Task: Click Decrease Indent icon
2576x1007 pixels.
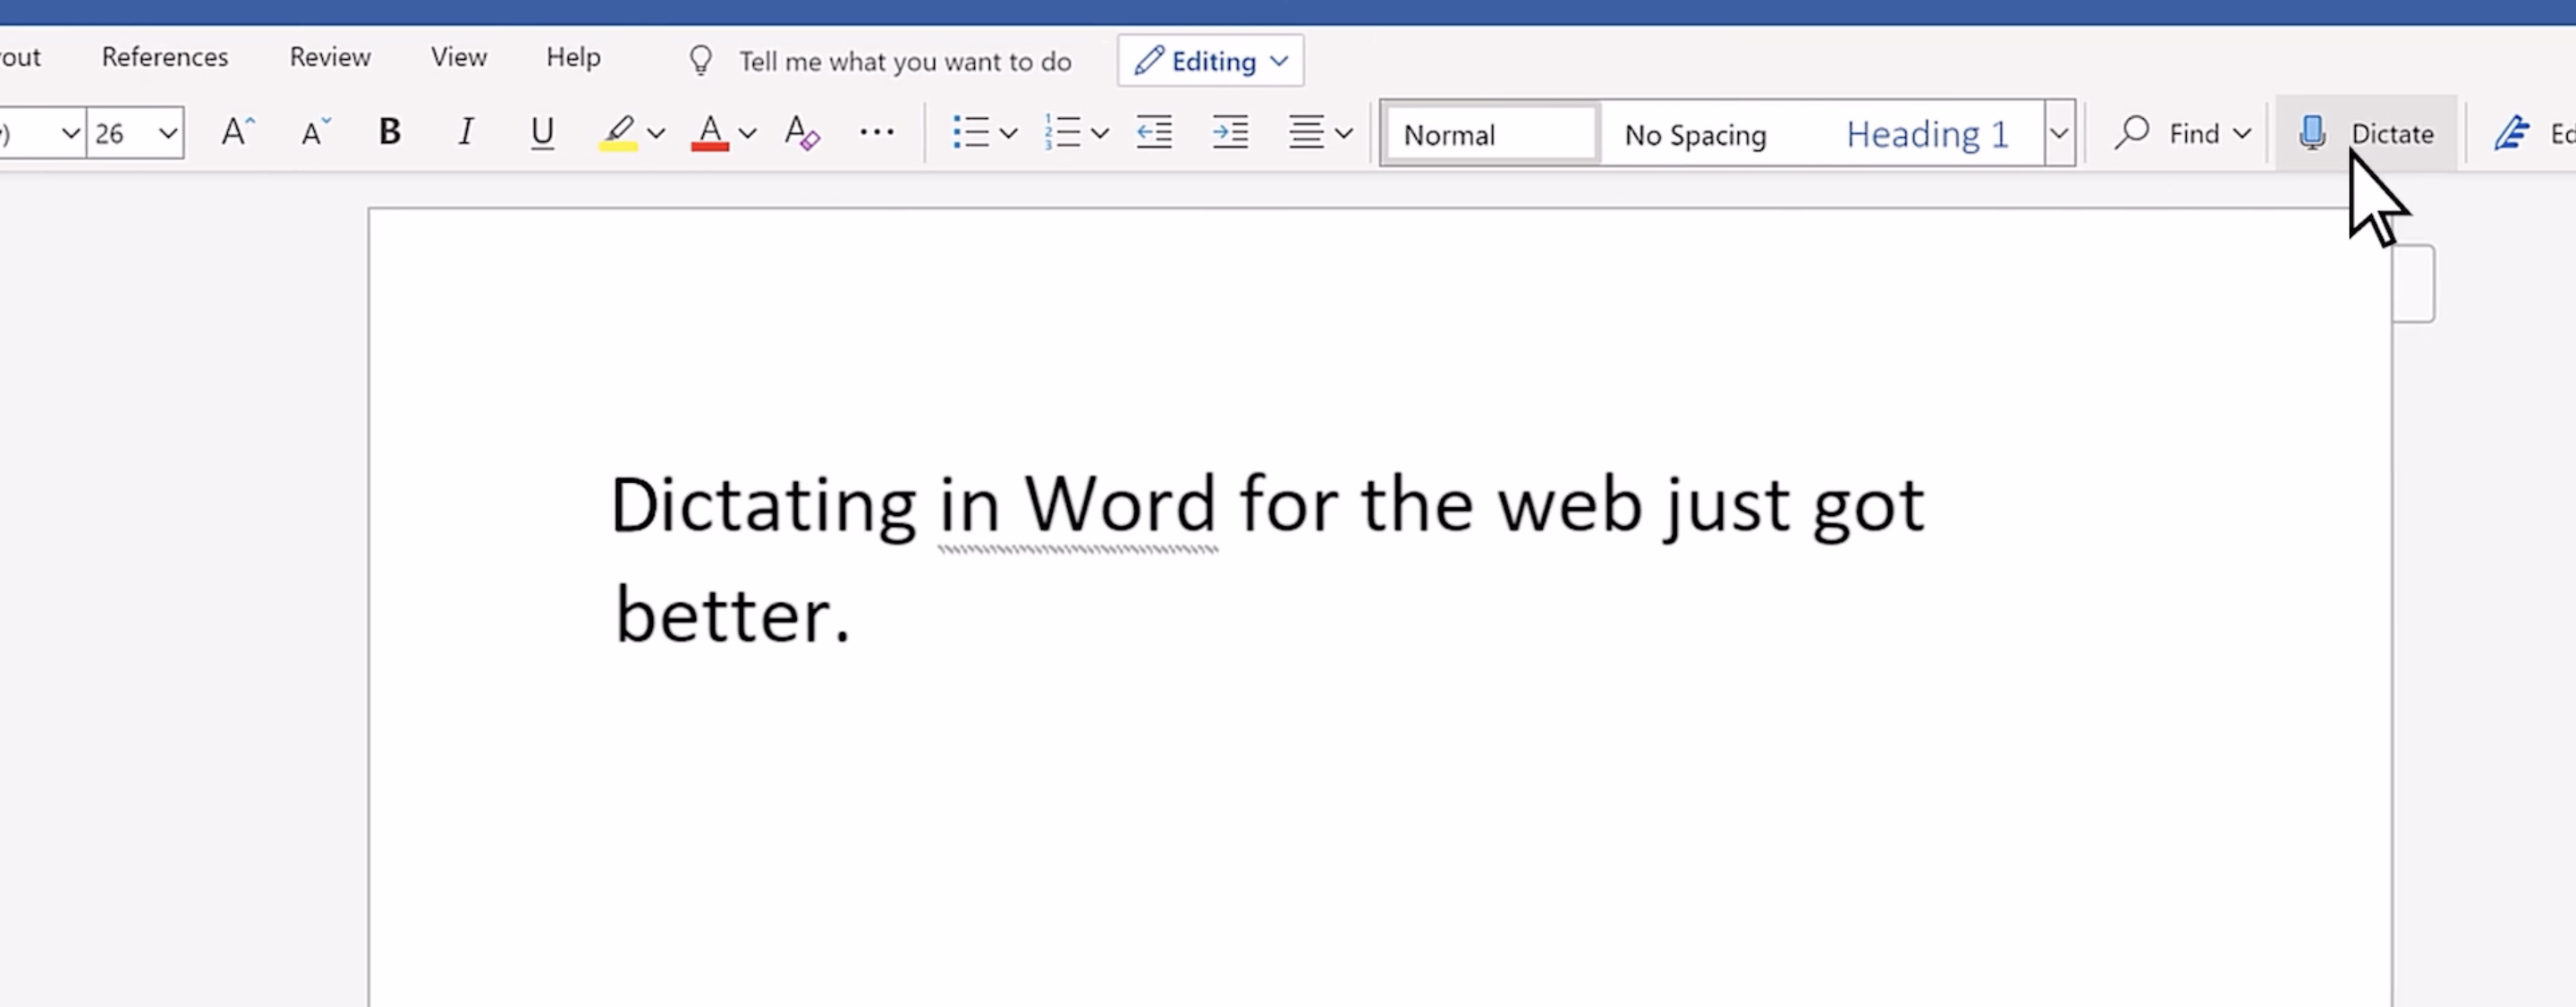Action: click(x=1154, y=132)
